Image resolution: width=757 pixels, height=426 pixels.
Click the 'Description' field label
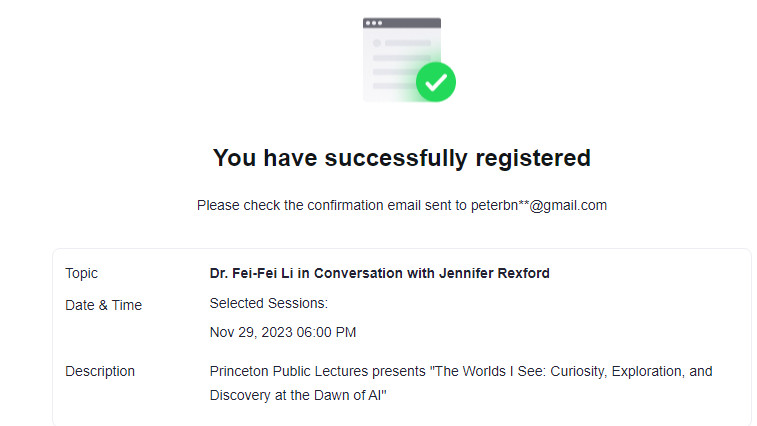[x=100, y=371]
